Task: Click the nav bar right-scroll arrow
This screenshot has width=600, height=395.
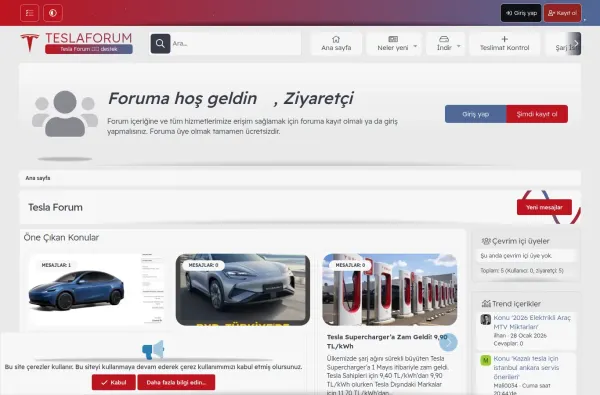Action: [x=576, y=44]
